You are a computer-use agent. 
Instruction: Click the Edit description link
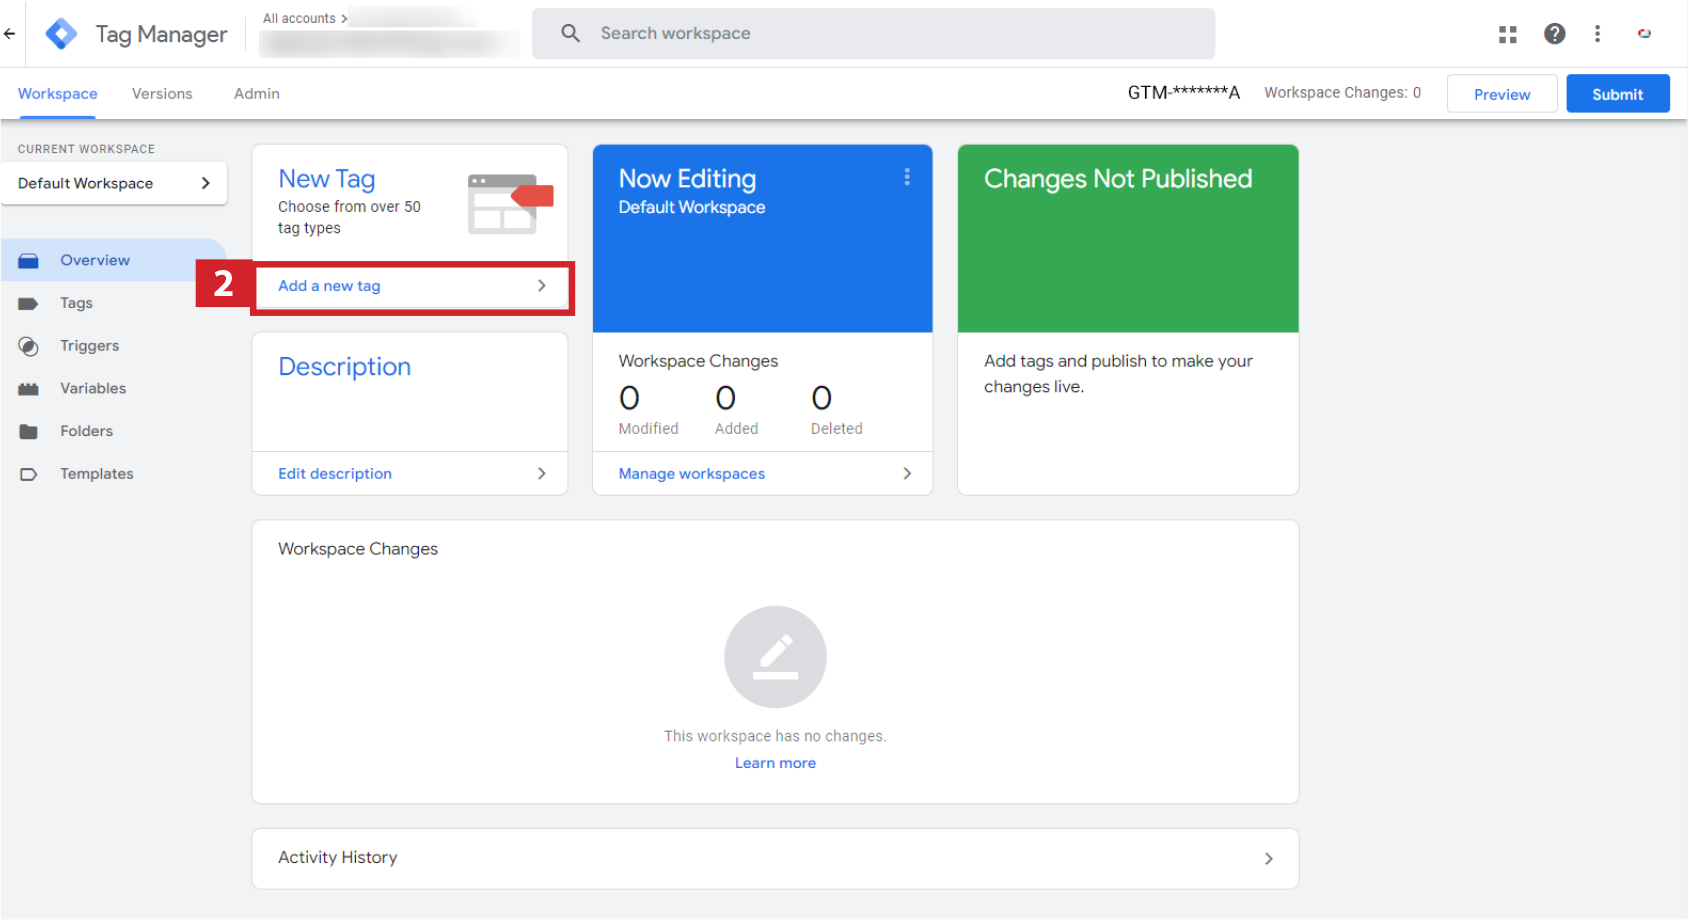coord(335,474)
